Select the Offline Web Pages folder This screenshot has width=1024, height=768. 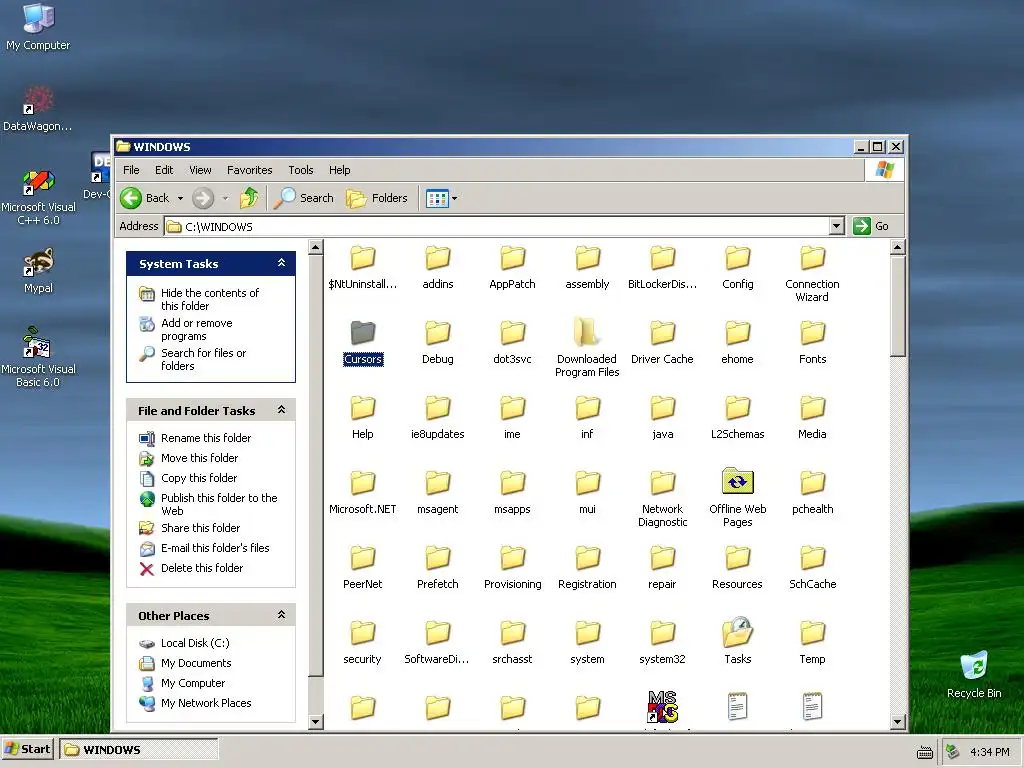737,498
